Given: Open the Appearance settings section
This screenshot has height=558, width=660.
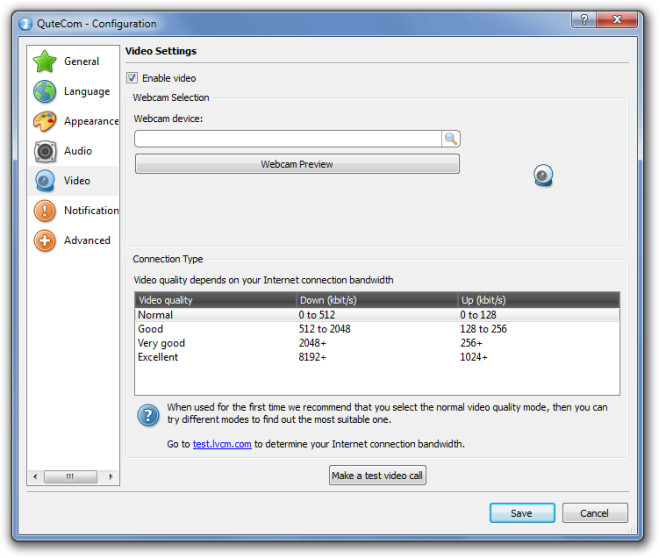Looking at the screenshot, I should point(74,121).
